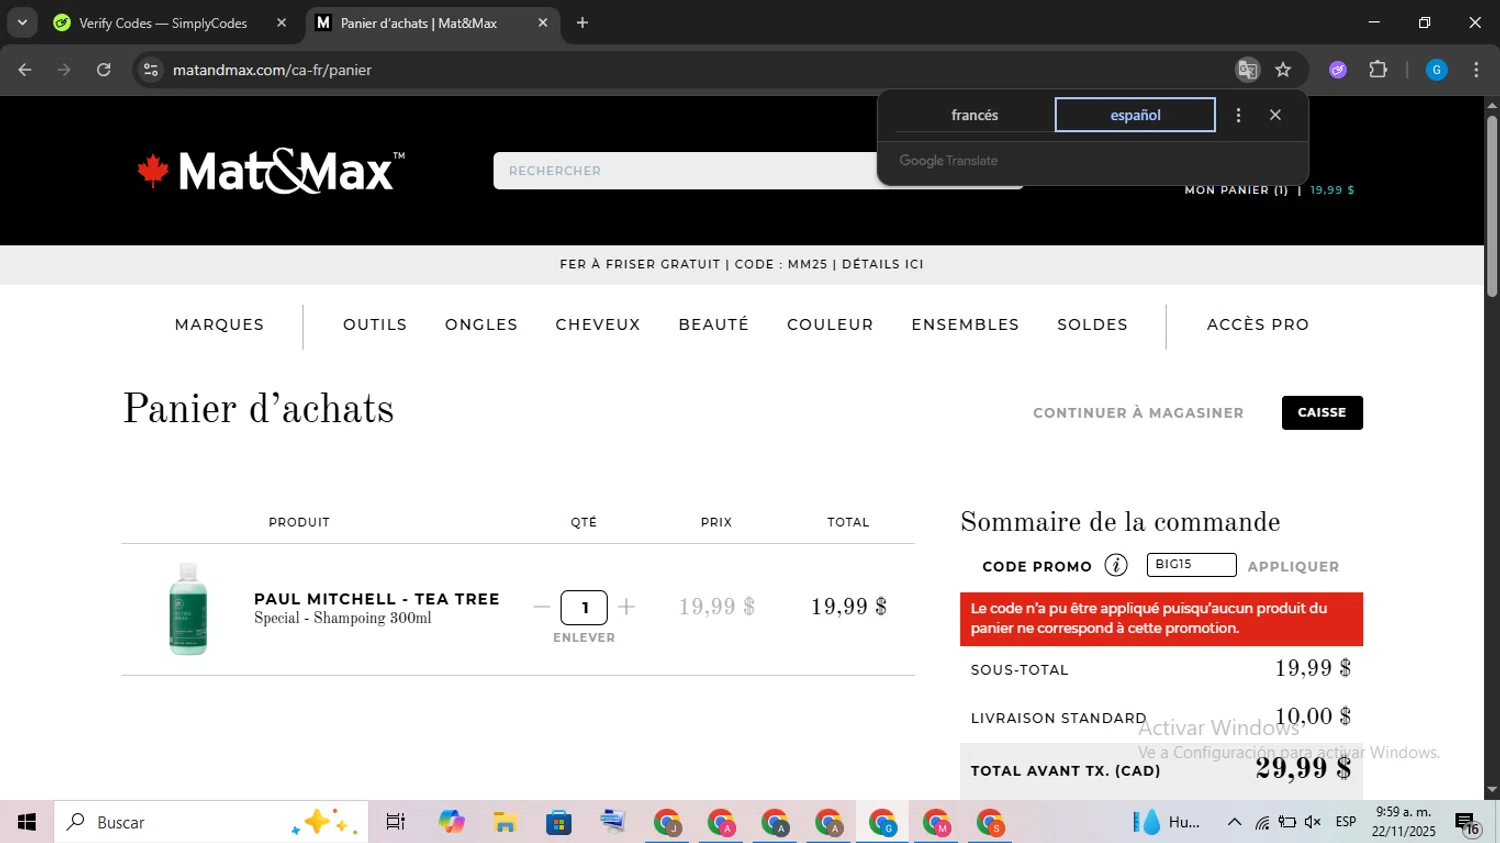Image resolution: width=1500 pixels, height=843 pixels.
Task: Click the Caisse checkout button
Action: coord(1322,413)
